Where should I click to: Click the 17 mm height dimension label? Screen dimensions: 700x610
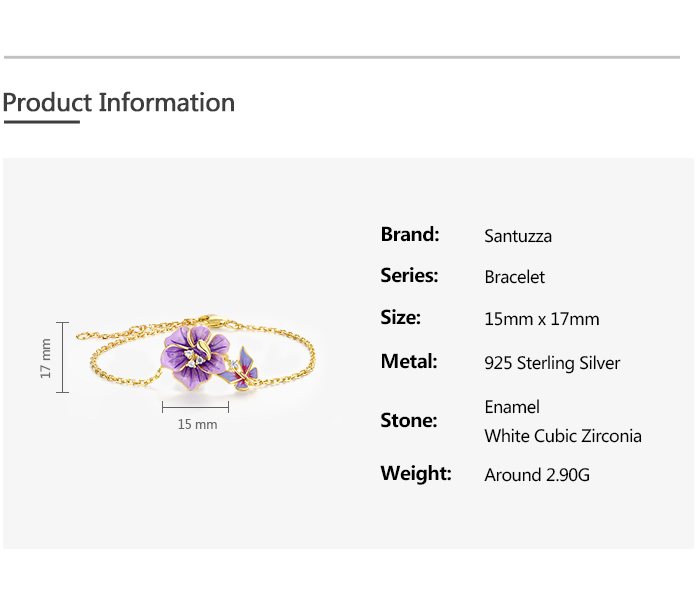[x=45, y=357]
